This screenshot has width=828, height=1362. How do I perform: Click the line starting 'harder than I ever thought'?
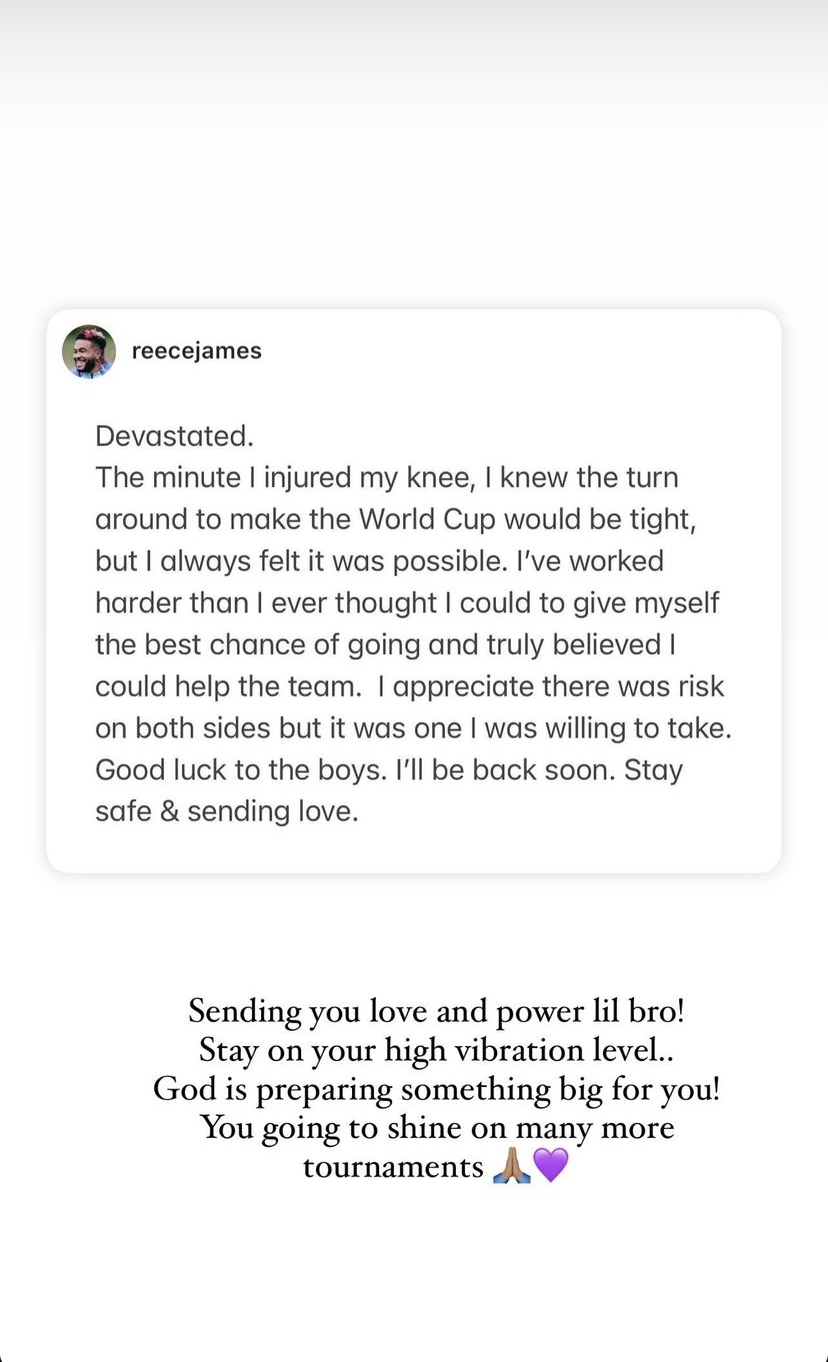tap(407, 603)
